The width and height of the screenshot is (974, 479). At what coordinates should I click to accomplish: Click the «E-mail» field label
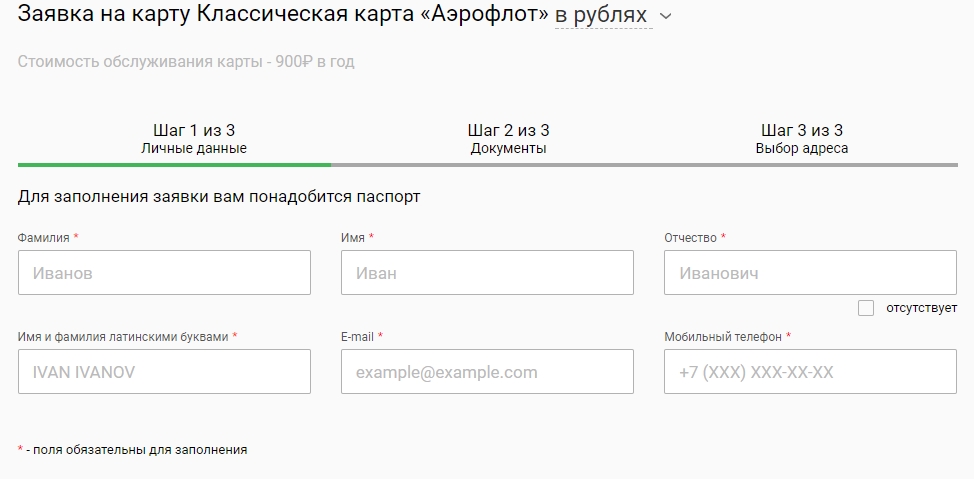click(x=357, y=337)
